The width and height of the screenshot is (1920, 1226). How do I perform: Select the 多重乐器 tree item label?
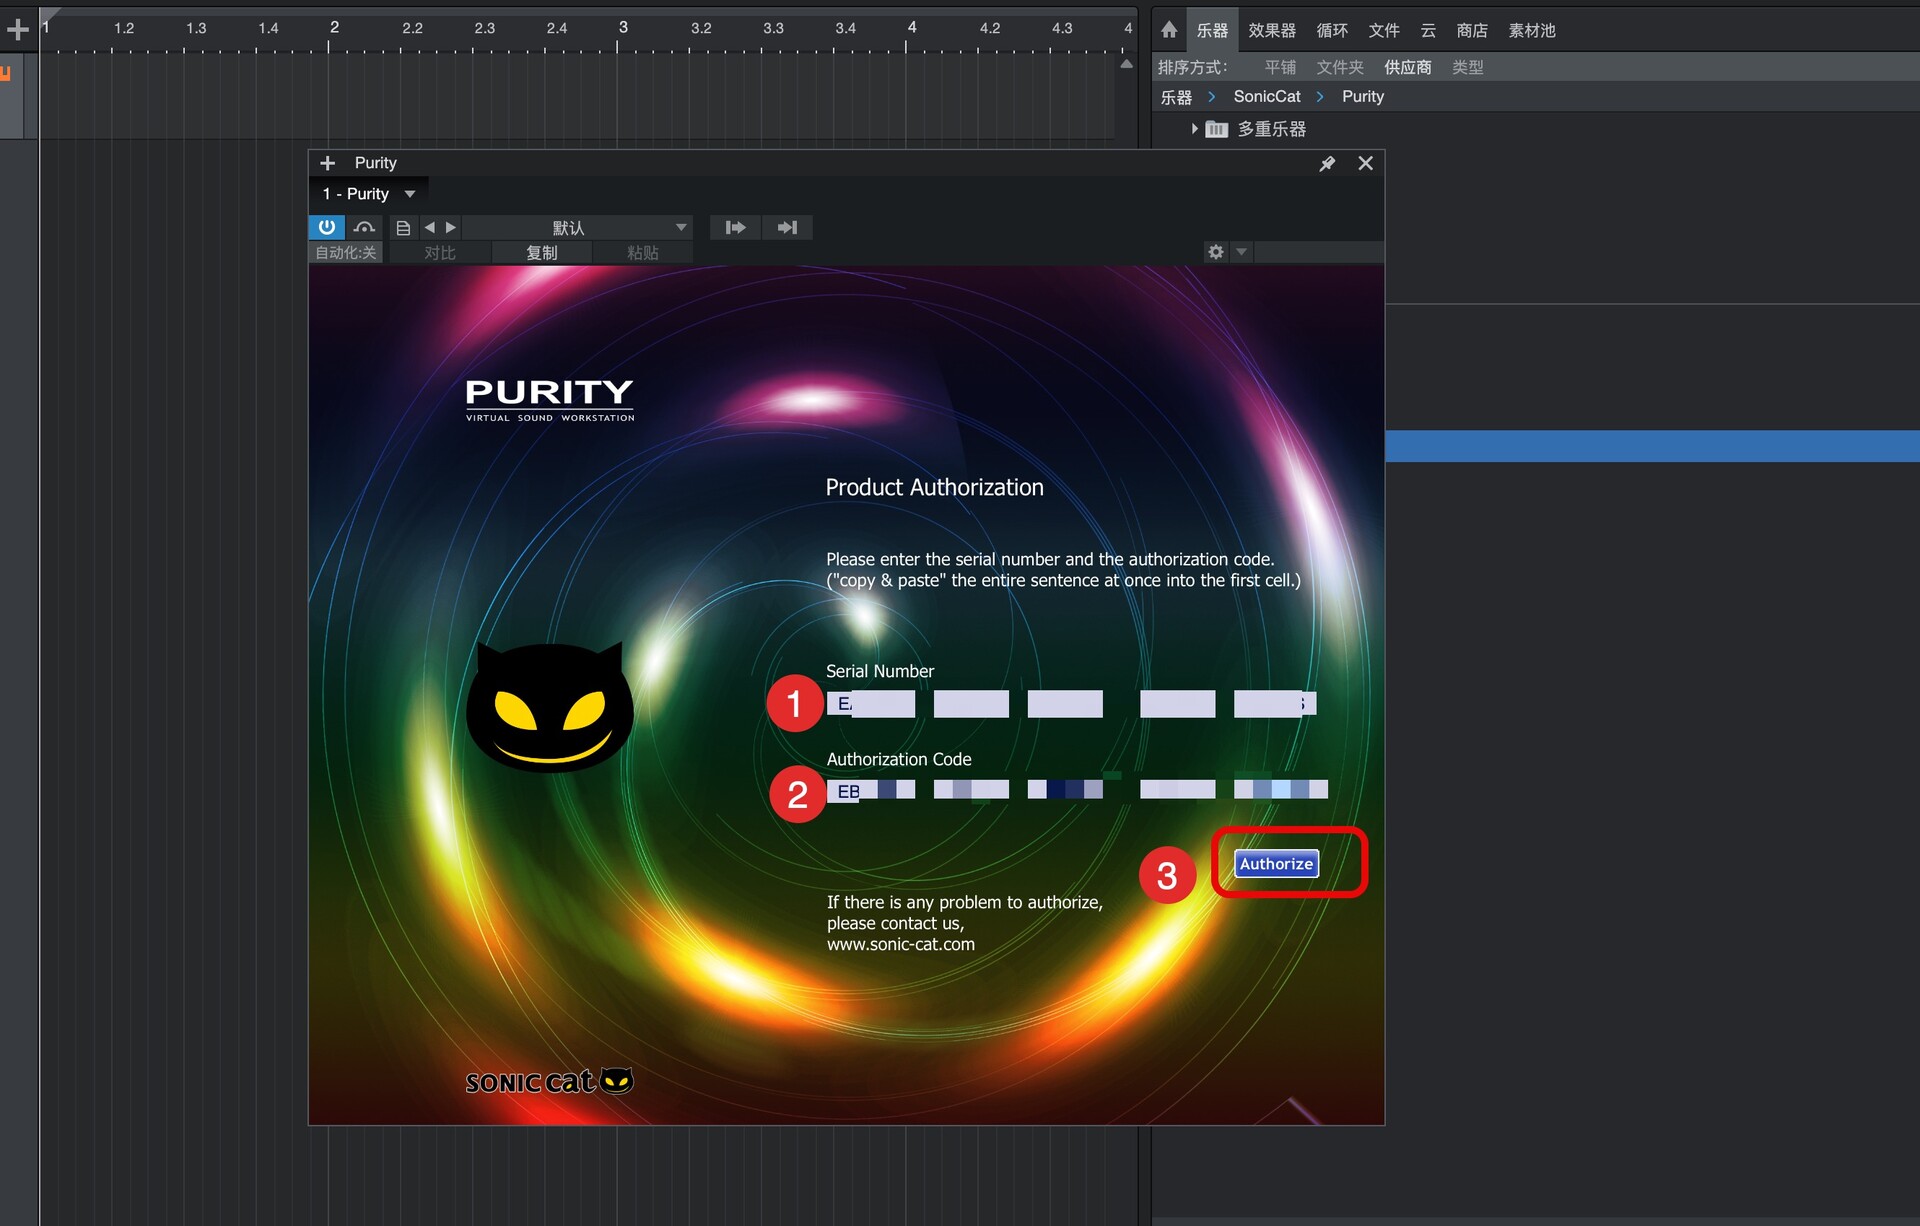coord(1272,129)
